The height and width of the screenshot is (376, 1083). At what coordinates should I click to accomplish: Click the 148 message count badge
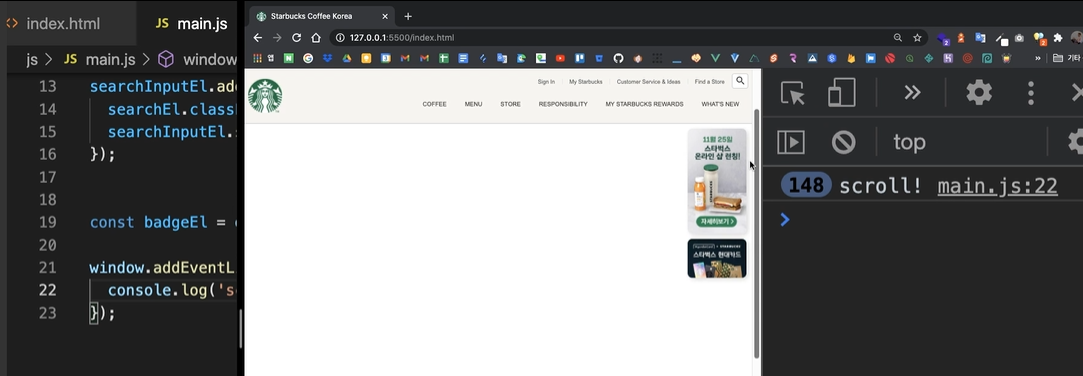point(806,185)
